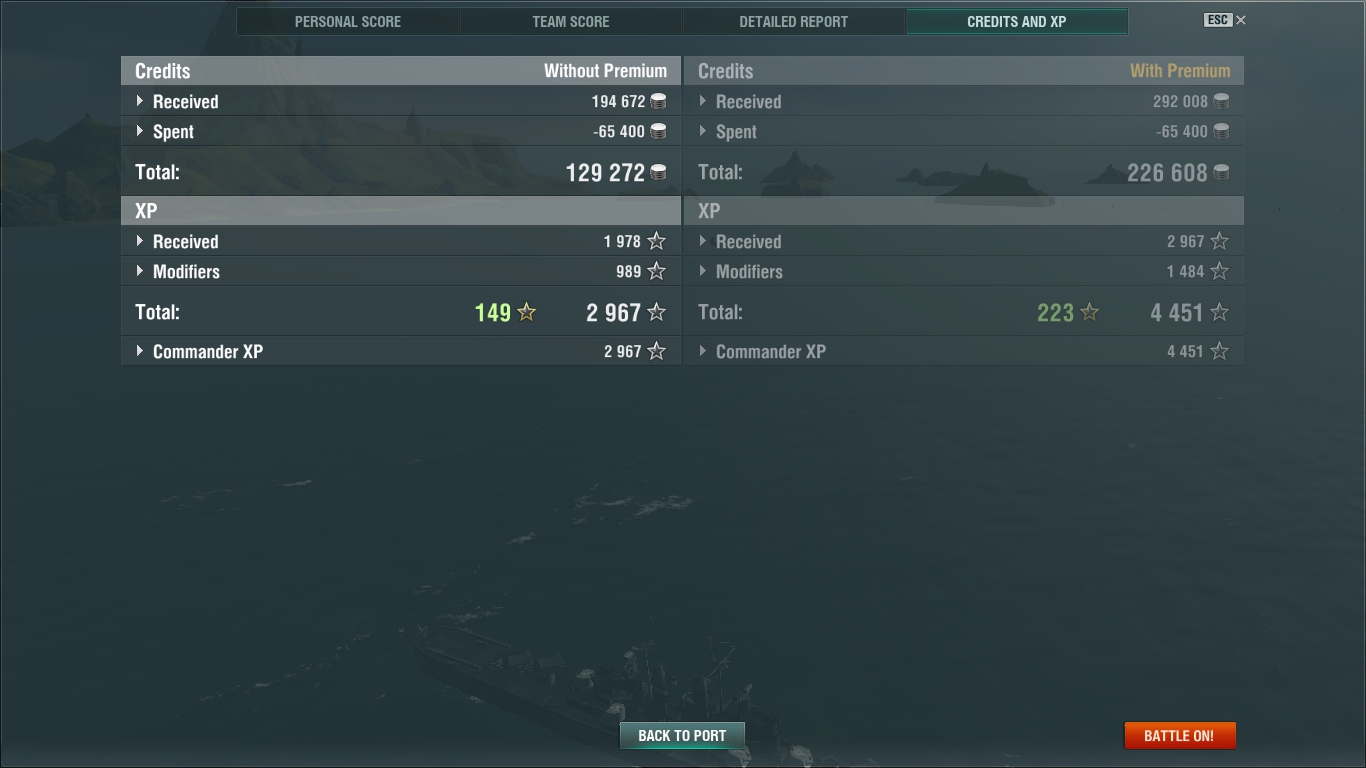Click the premium coin icon beside 226 608
The height and width of the screenshot is (768, 1366).
click(x=1221, y=172)
